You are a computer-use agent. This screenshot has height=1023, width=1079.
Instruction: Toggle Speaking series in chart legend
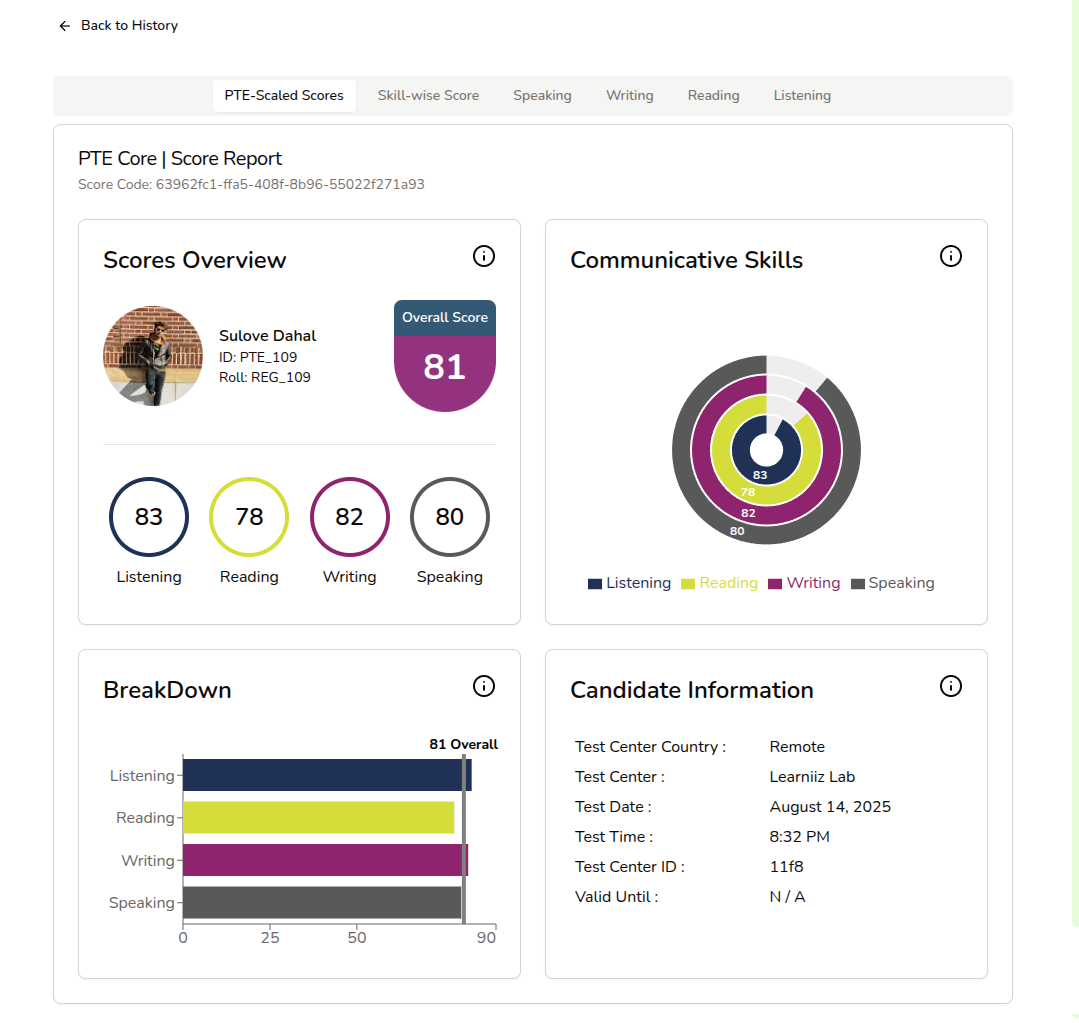[892, 583]
